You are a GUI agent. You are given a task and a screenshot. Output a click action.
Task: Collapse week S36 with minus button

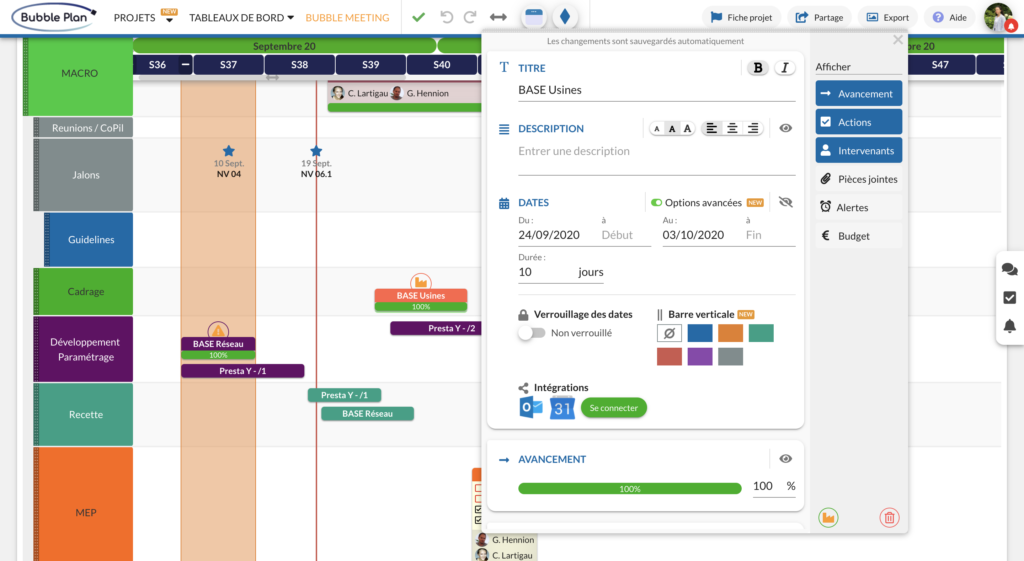click(x=185, y=65)
